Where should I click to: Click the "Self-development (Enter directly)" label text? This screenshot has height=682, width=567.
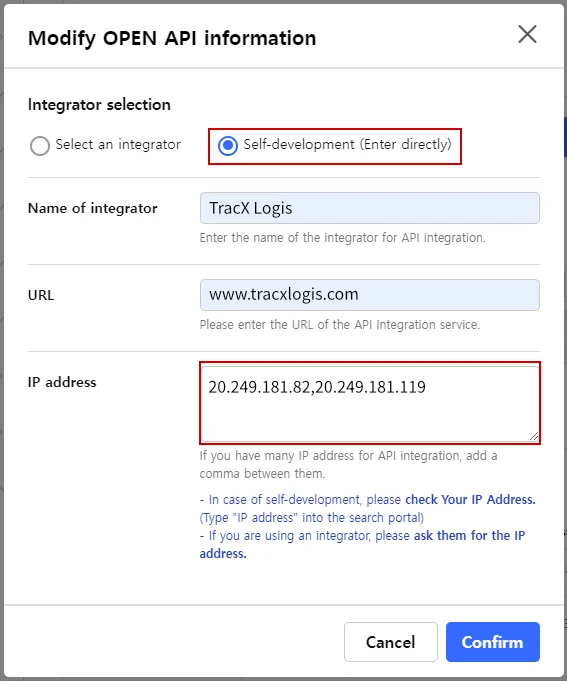[x=347, y=144]
